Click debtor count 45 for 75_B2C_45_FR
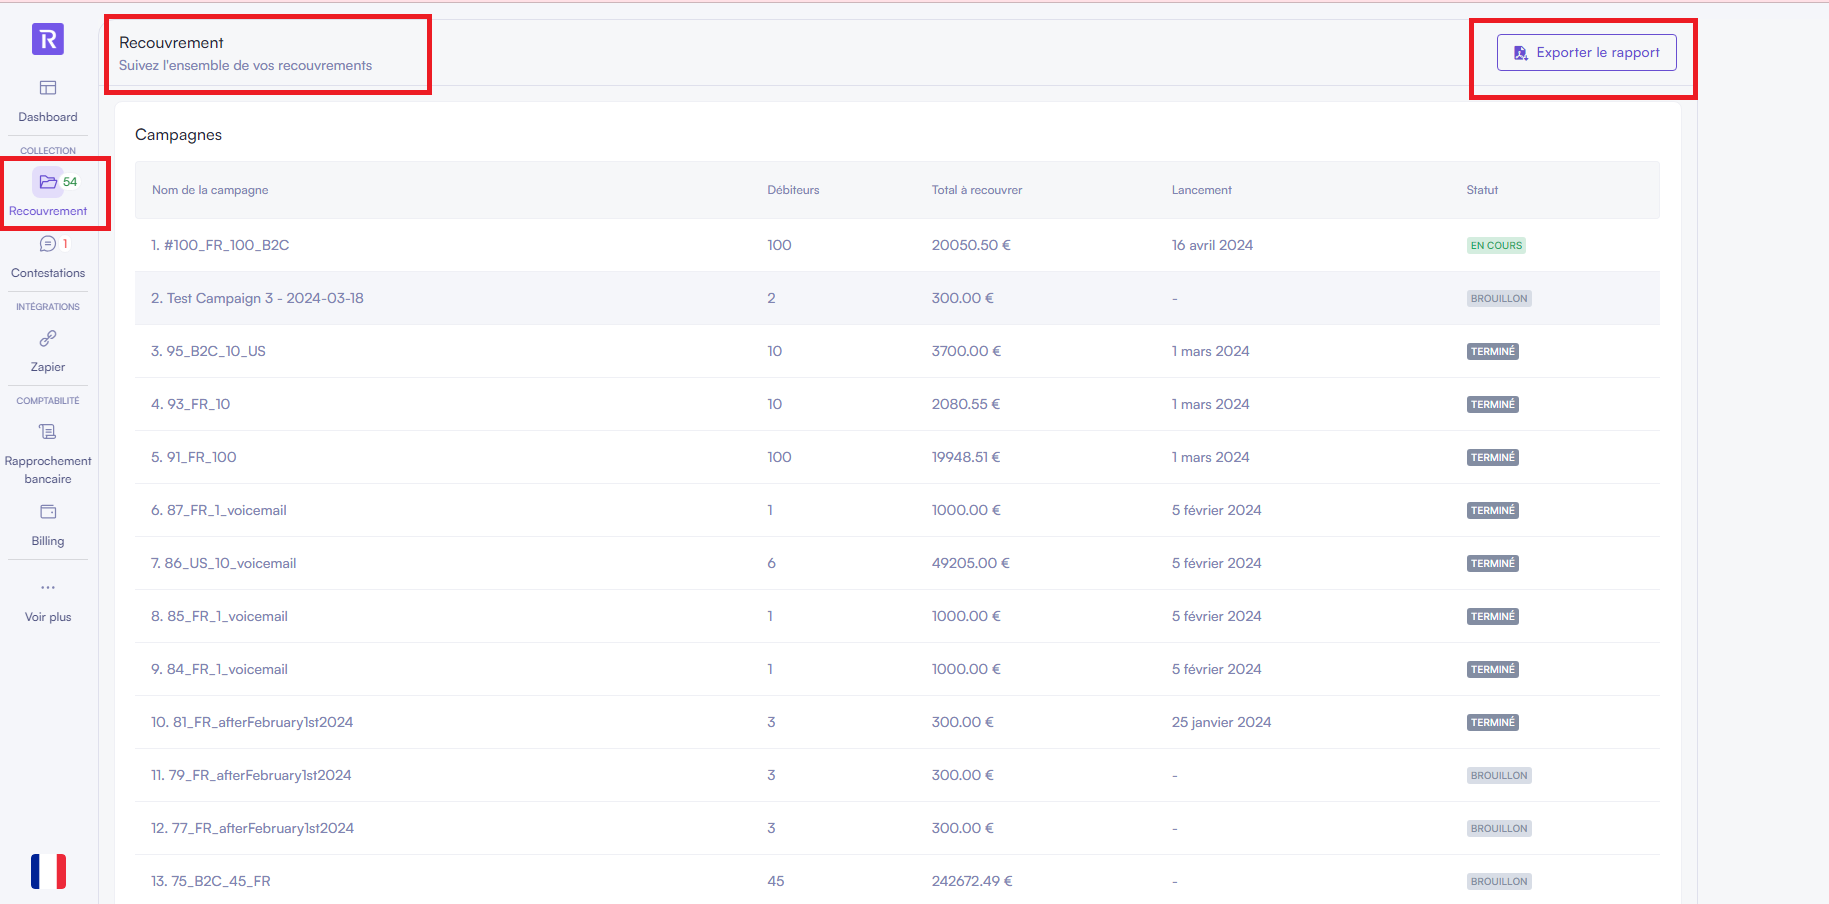The height and width of the screenshot is (904, 1829). coord(776,881)
